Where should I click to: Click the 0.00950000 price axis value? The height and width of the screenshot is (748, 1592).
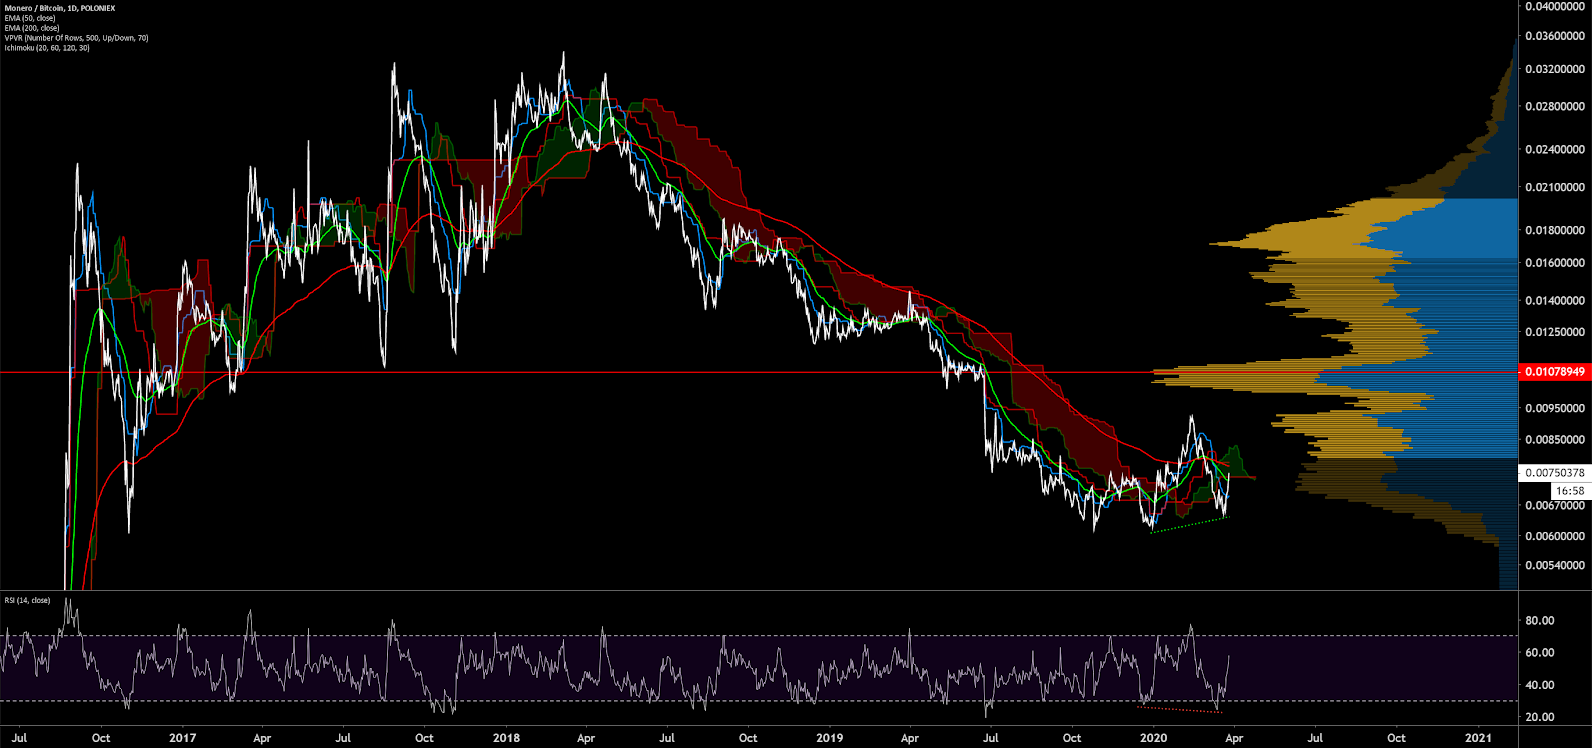click(1554, 408)
